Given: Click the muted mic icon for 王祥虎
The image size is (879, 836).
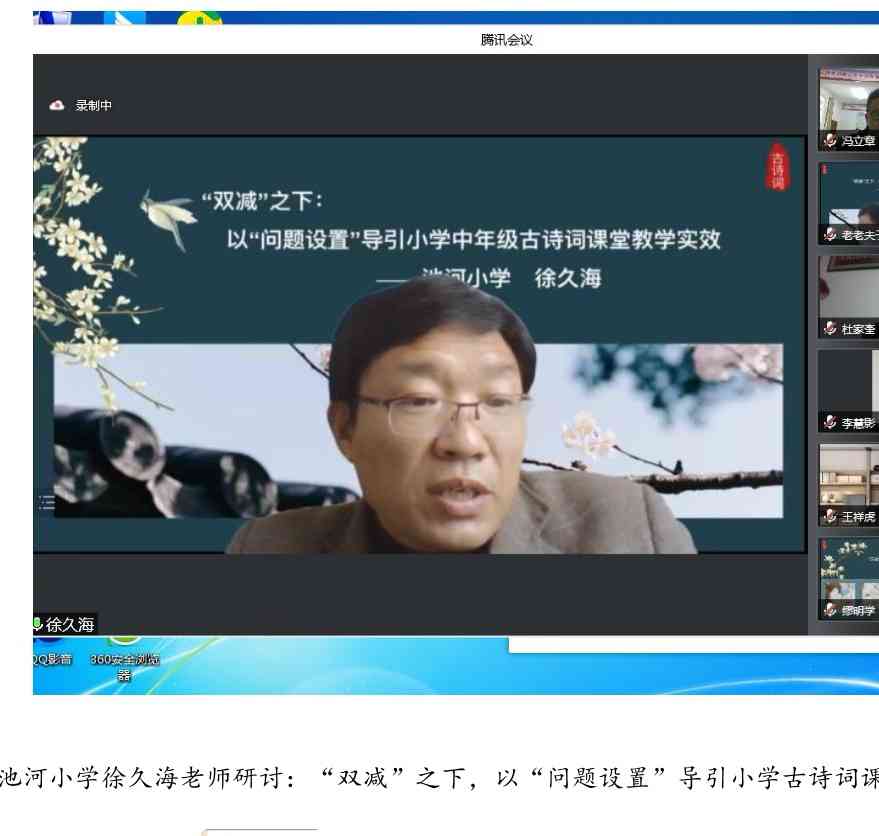Looking at the screenshot, I should 829,516.
